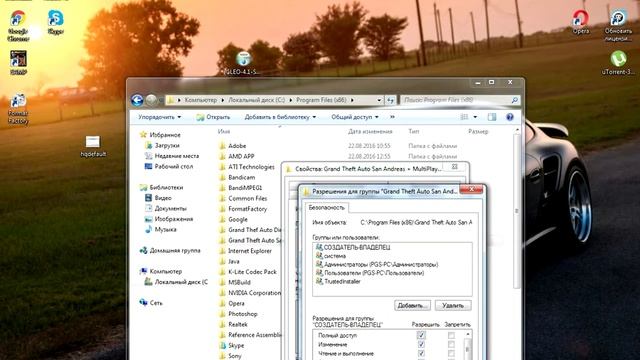Open Format Factory desktop shortcut

point(18,109)
